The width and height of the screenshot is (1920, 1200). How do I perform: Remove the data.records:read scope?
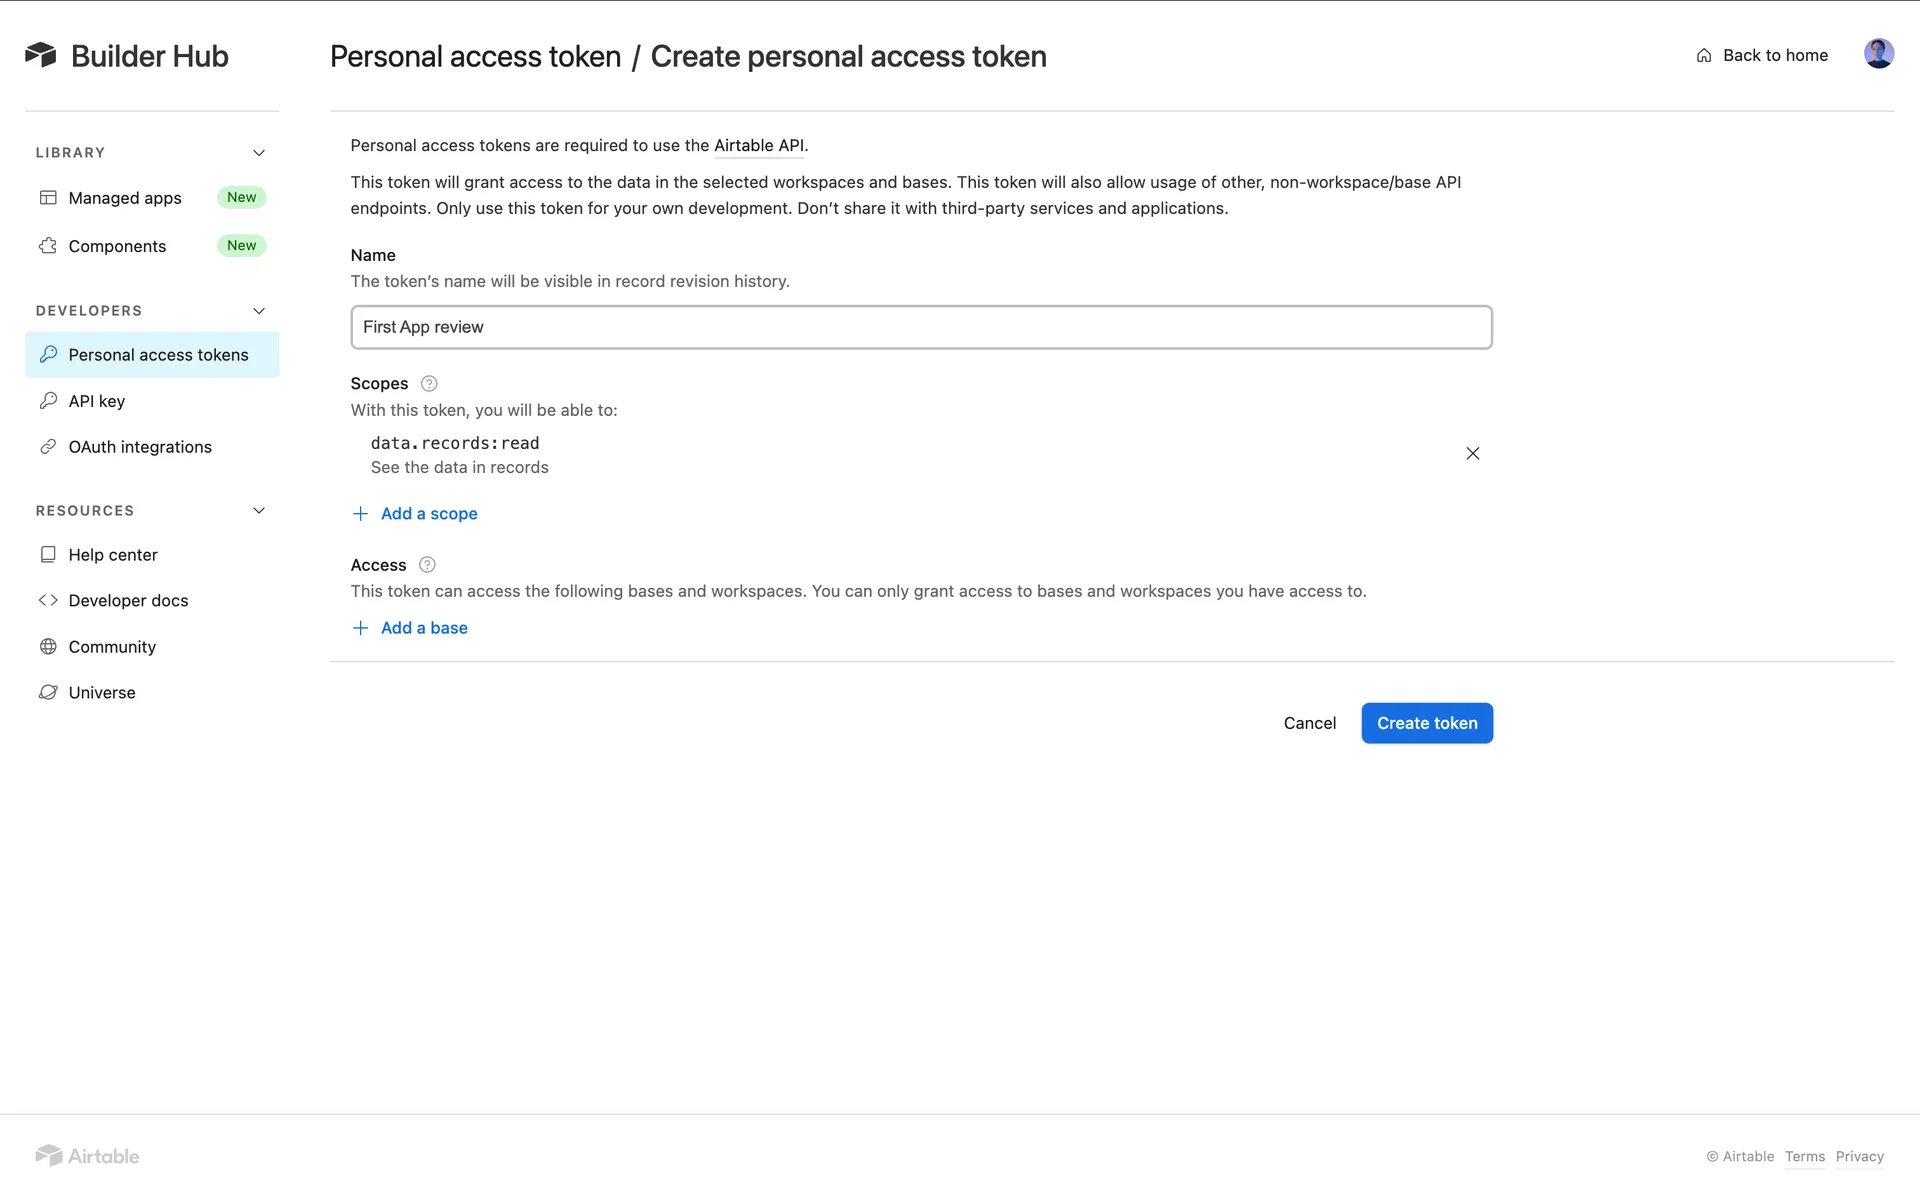point(1472,454)
